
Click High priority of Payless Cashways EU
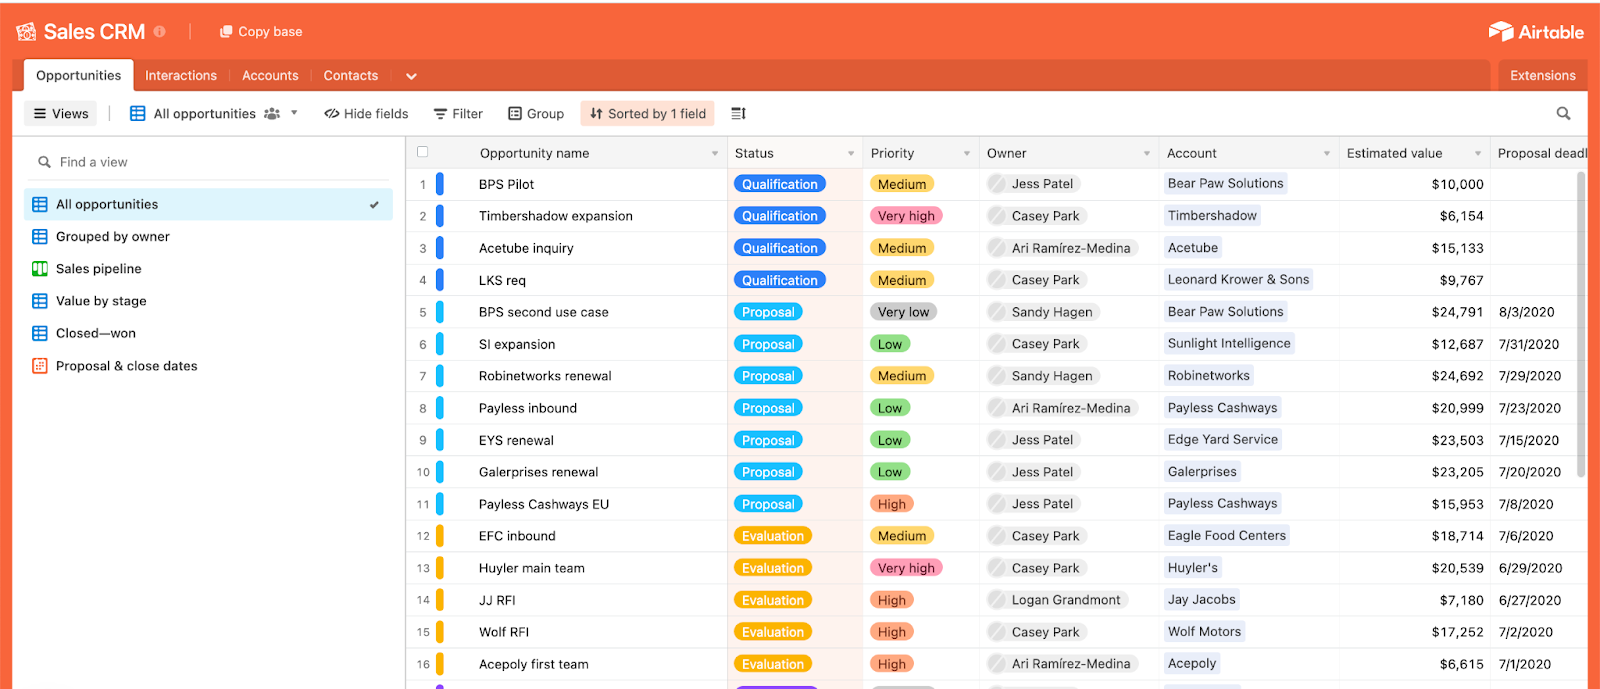pyautogui.click(x=891, y=504)
